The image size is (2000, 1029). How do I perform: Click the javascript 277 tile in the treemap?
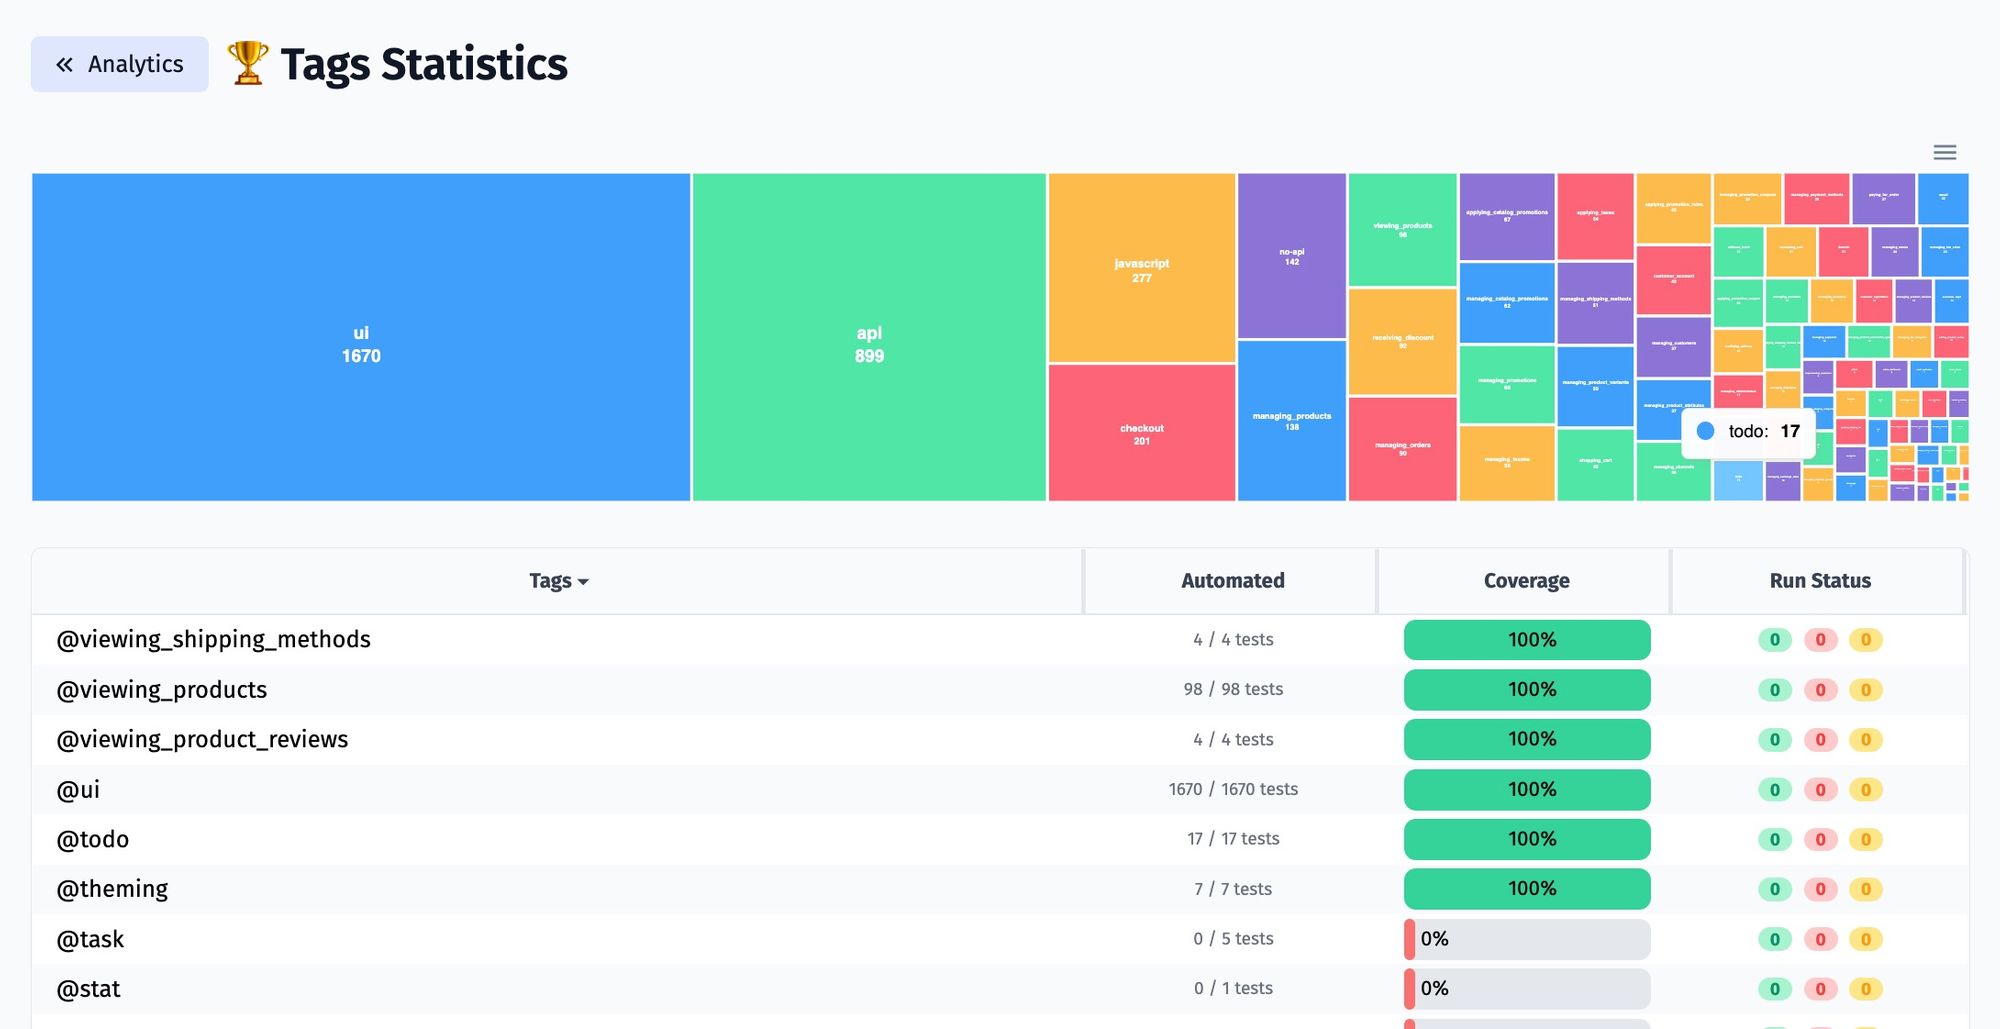(x=1141, y=270)
